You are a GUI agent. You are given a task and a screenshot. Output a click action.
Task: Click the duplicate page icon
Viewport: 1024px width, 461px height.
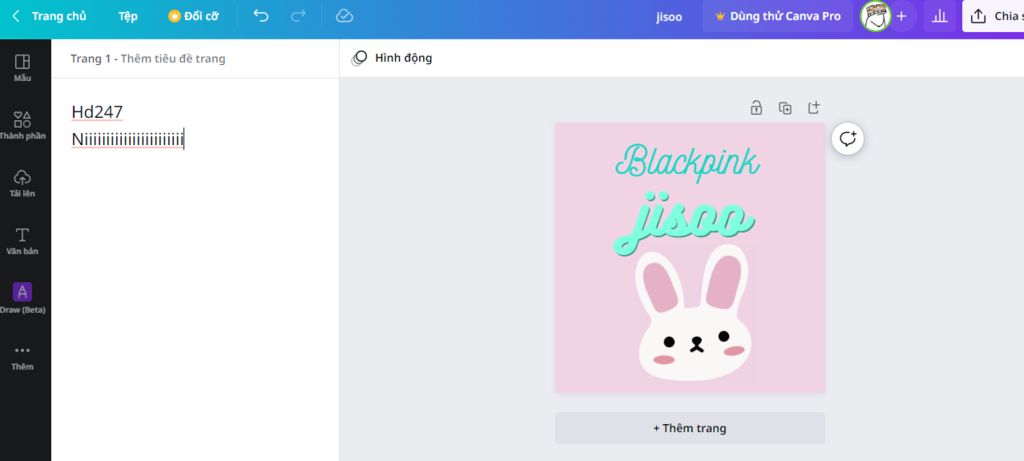coord(785,108)
